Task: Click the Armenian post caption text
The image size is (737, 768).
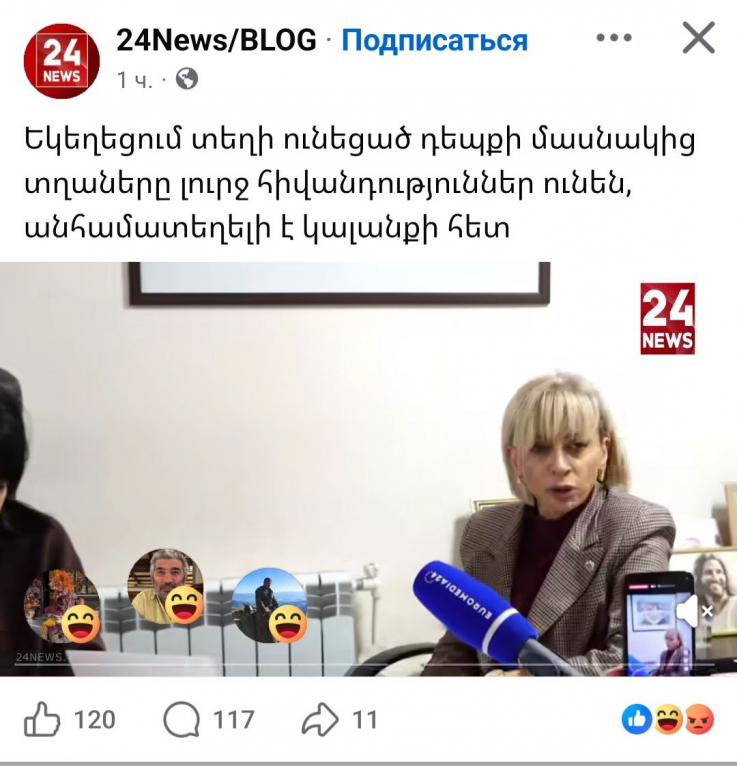Action: click(x=359, y=184)
